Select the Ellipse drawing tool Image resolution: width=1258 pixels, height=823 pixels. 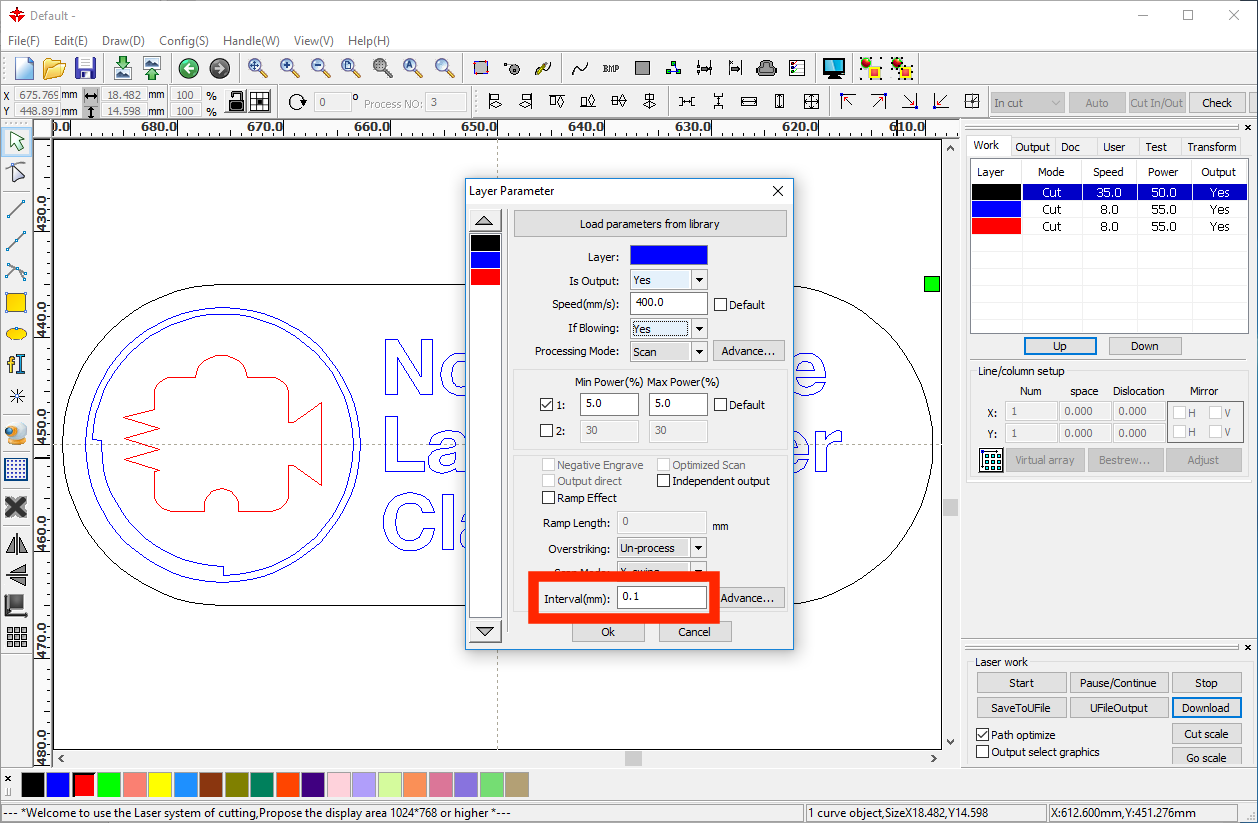[16, 334]
